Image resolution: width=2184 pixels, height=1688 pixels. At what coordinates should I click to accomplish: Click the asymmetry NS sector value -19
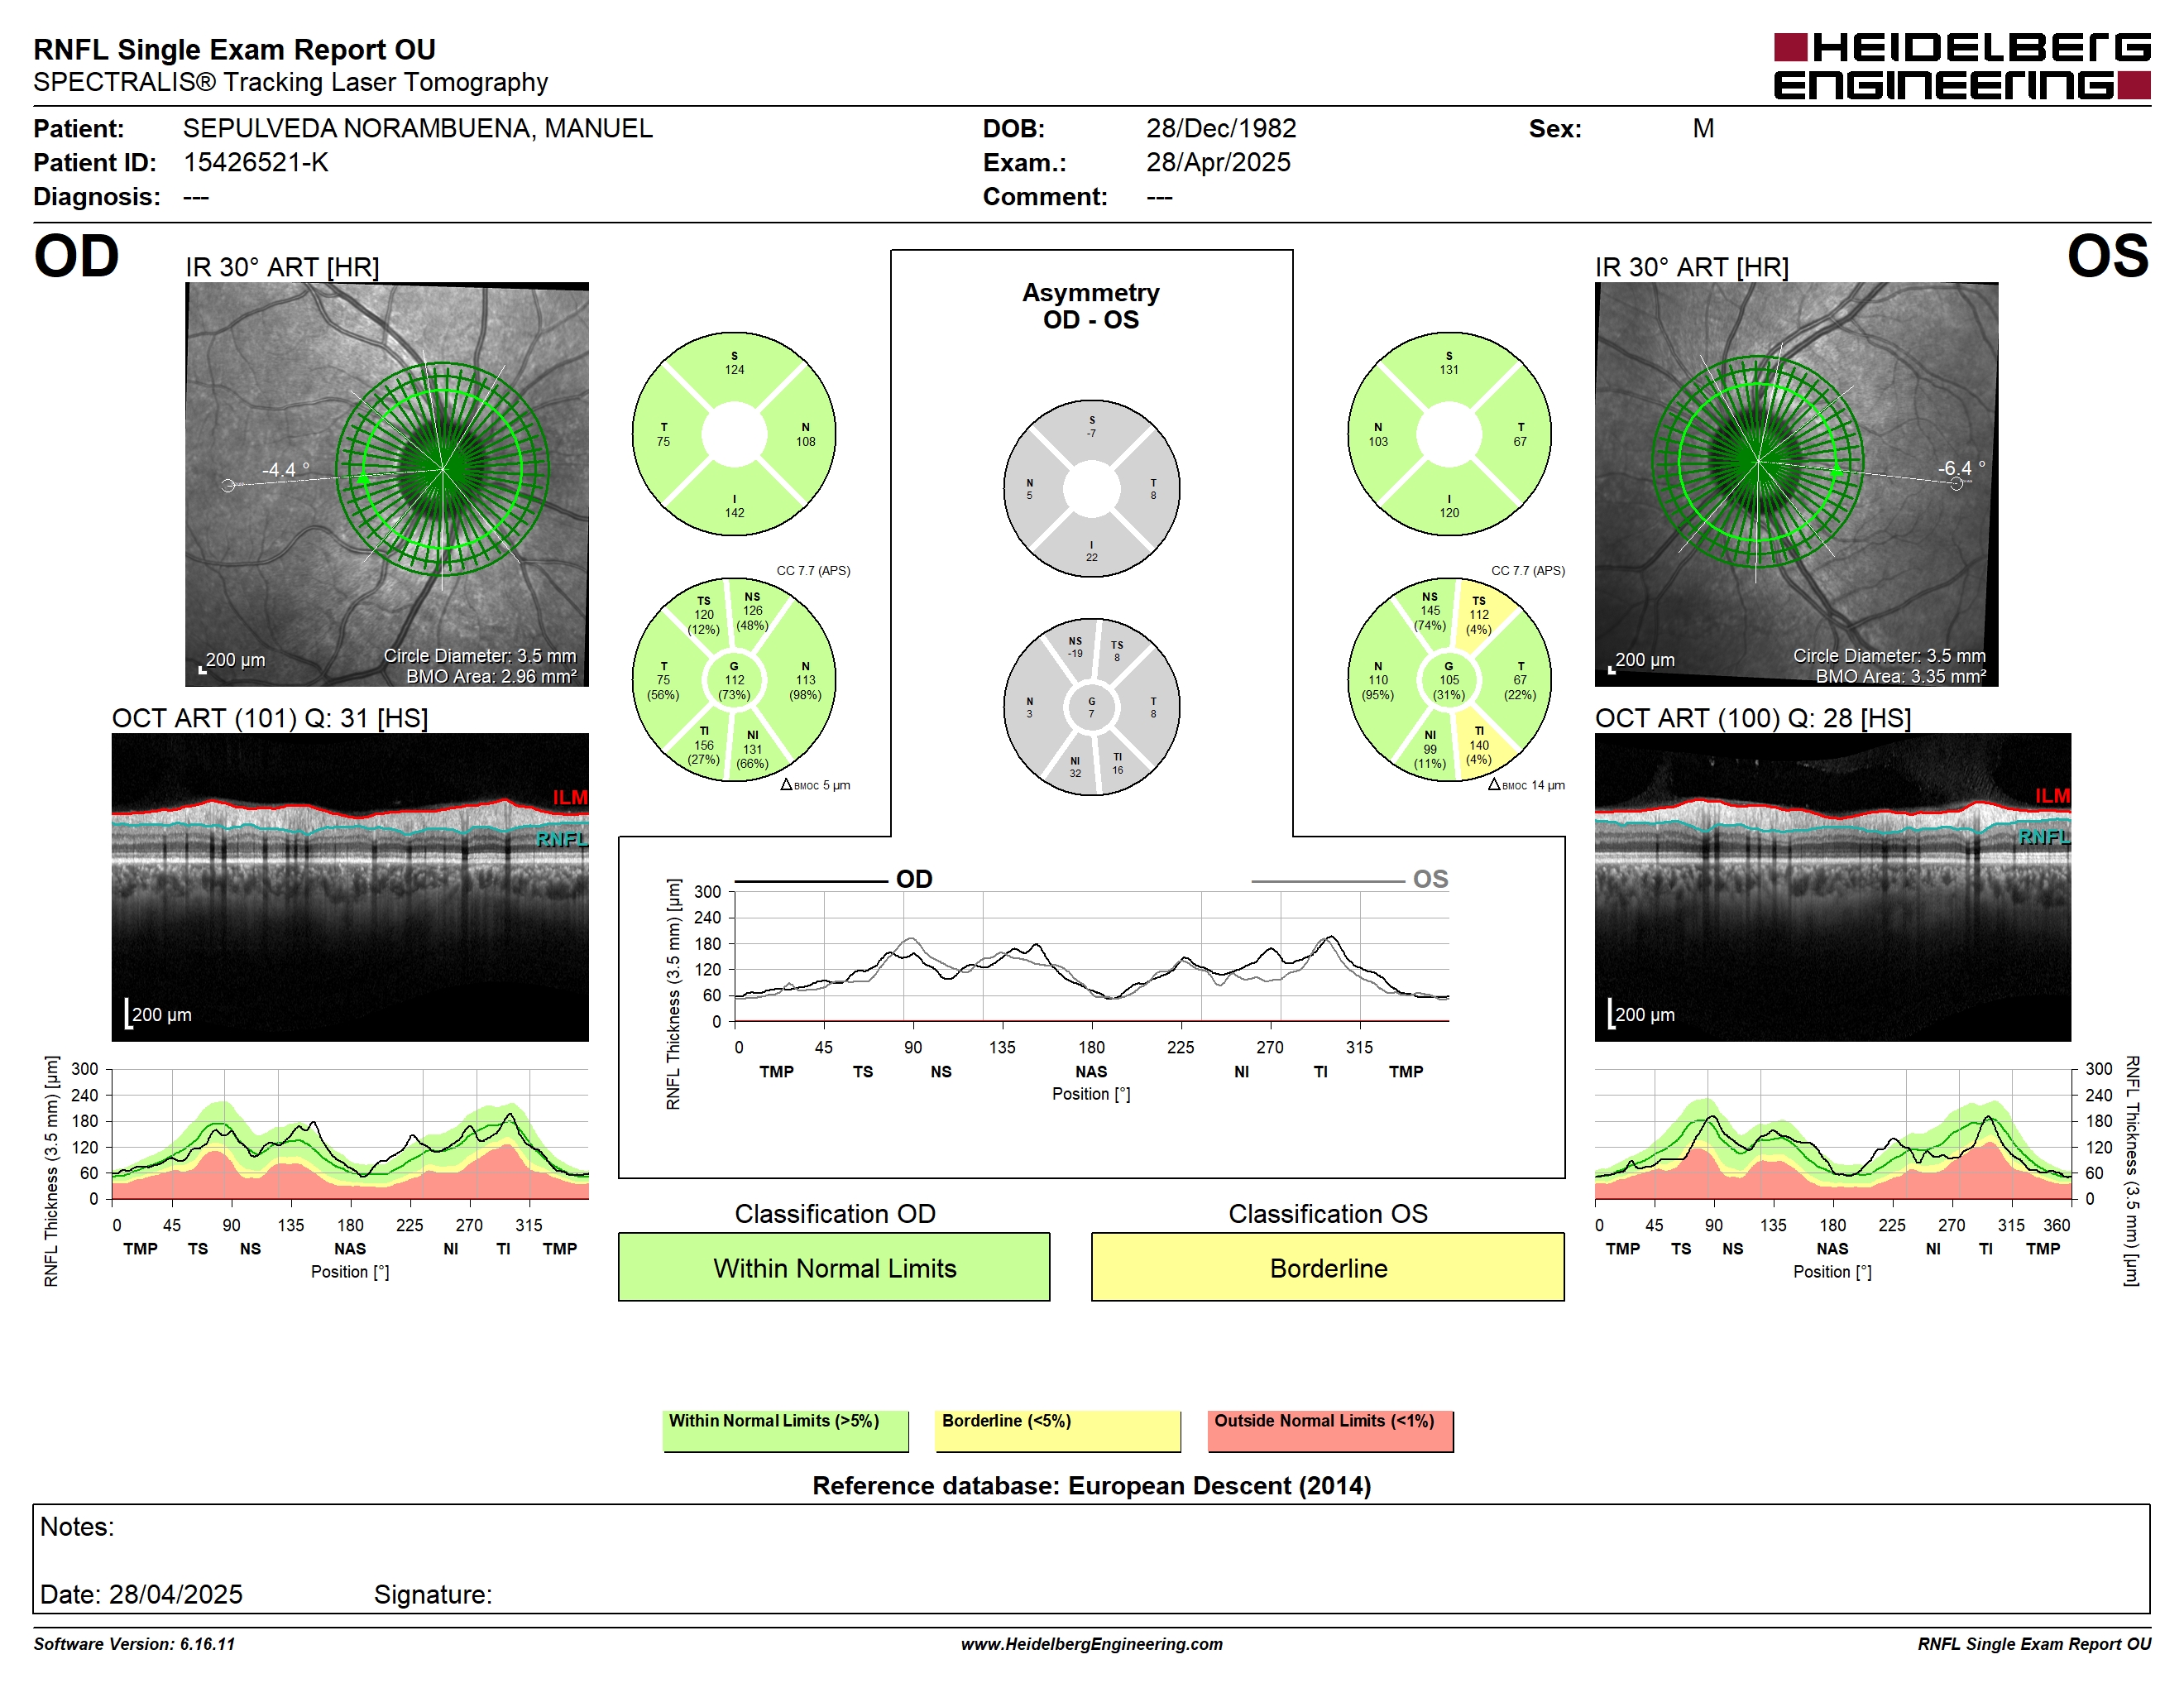(1075, 653)
